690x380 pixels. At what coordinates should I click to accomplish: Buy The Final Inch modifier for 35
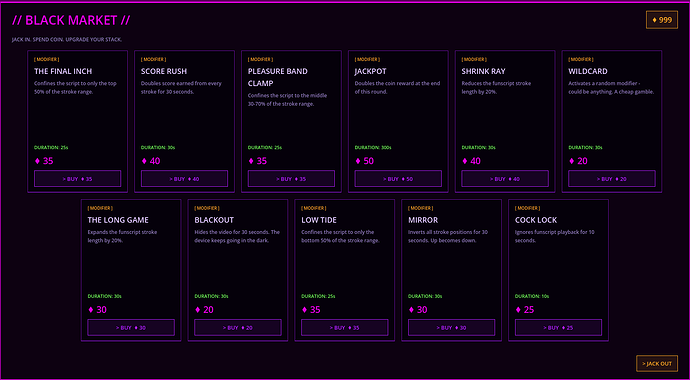pyautogui.click(x=77, y=179)
